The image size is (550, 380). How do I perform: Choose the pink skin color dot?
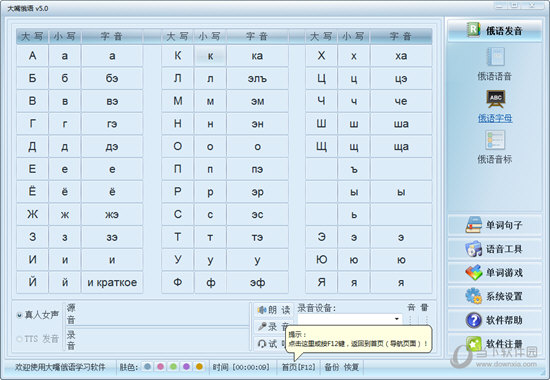point(160,367)
